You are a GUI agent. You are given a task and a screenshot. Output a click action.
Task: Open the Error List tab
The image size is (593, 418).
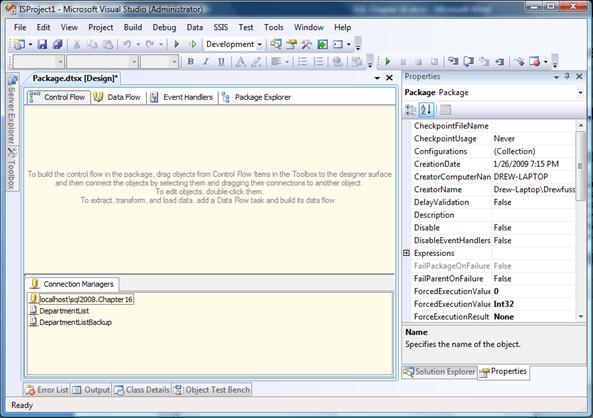(x=47, y=390)
